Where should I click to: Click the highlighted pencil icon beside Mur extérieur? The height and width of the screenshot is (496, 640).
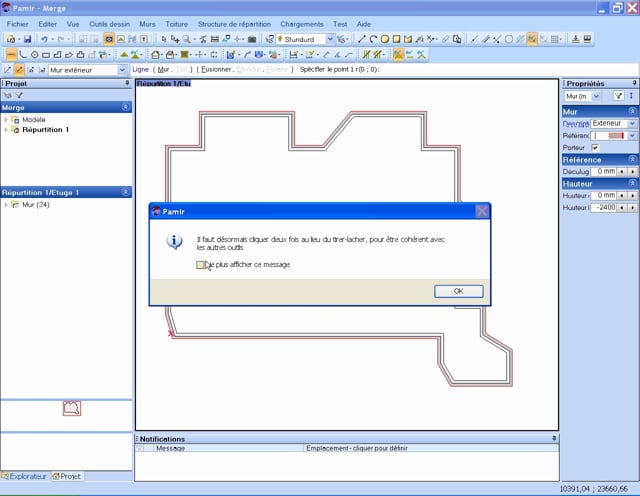point(19,70)
